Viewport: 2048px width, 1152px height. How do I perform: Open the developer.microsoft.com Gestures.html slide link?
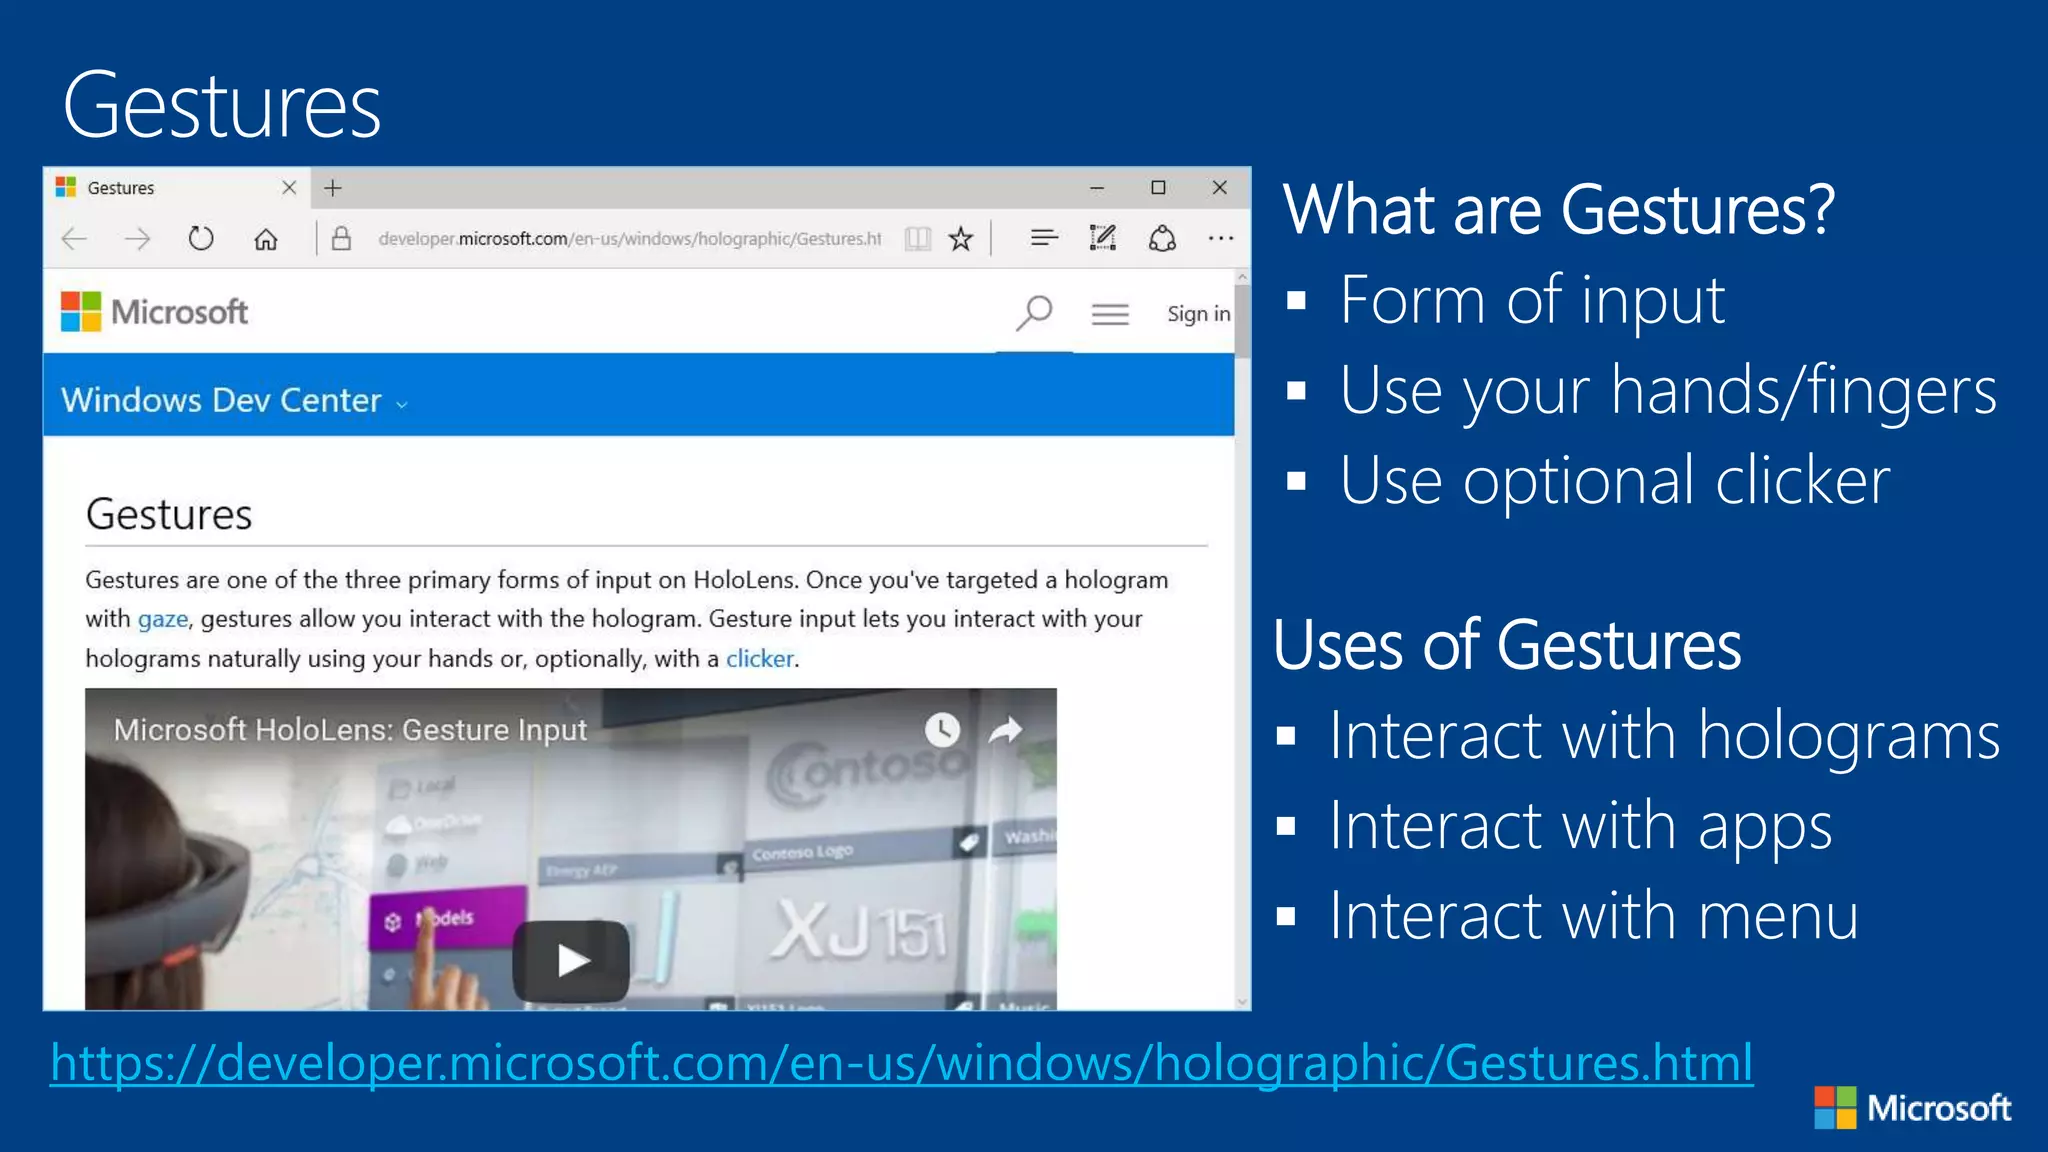coord(901,1062)
